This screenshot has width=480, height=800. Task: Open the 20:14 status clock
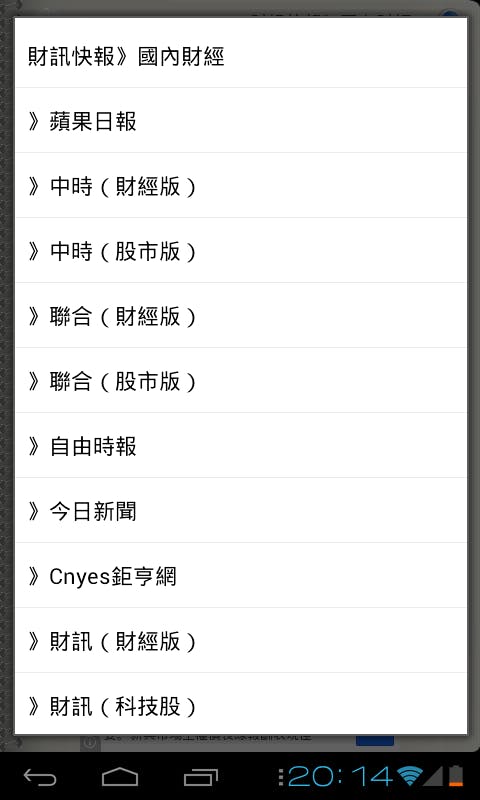[x=340, y=776]
